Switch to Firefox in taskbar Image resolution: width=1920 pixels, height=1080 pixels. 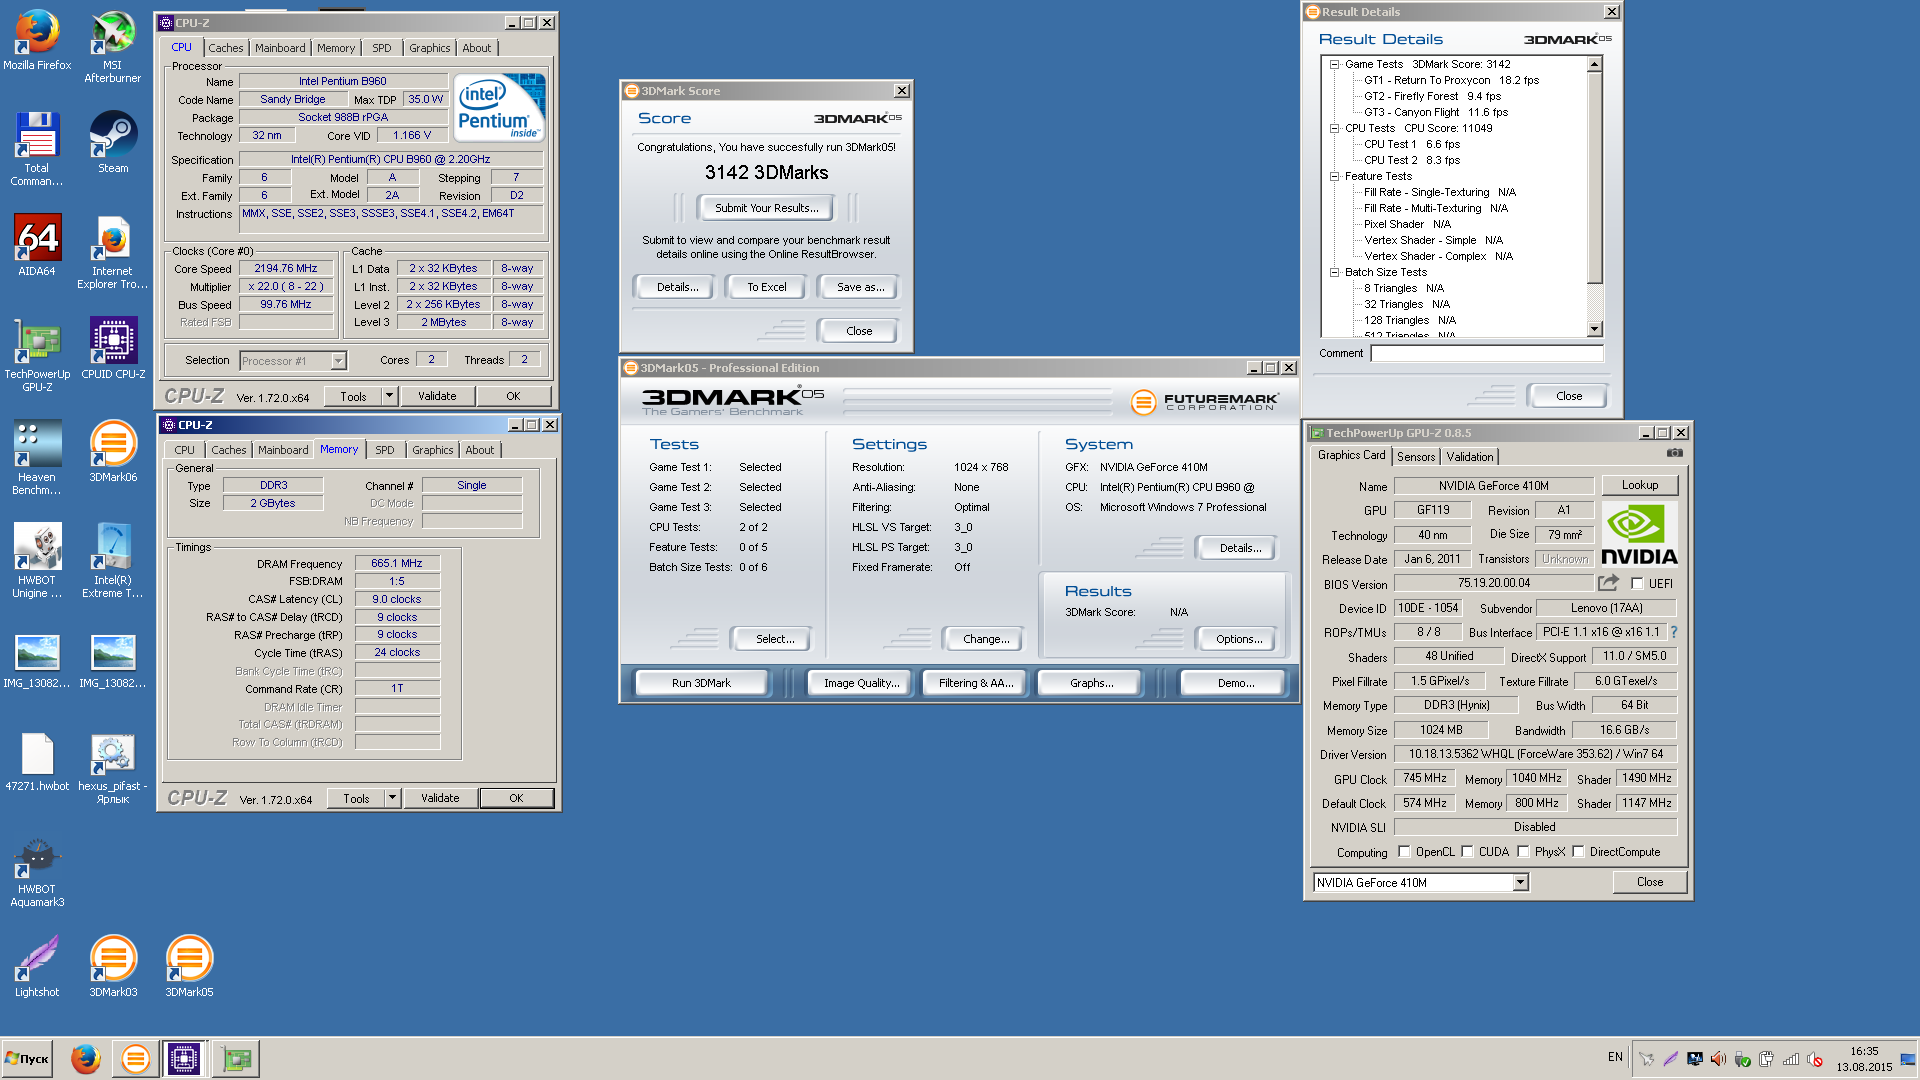86,1058
